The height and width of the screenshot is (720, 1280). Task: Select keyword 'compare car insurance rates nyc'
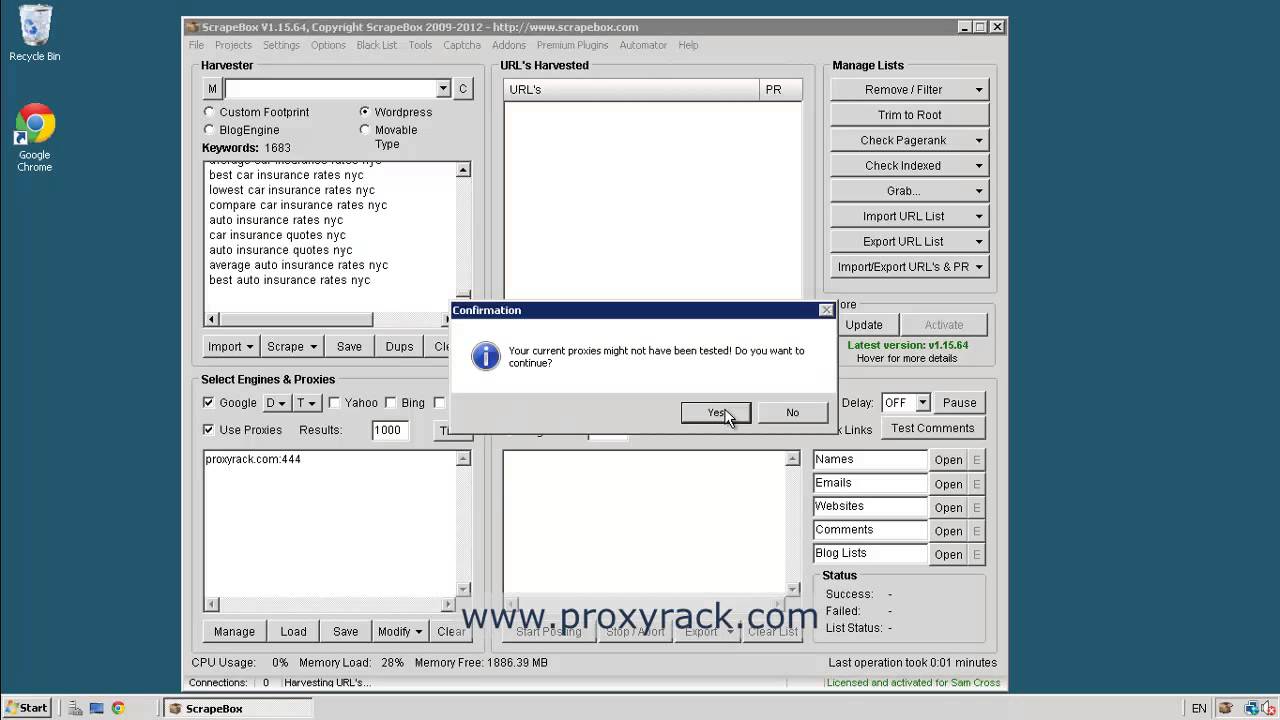click(298, 205)
